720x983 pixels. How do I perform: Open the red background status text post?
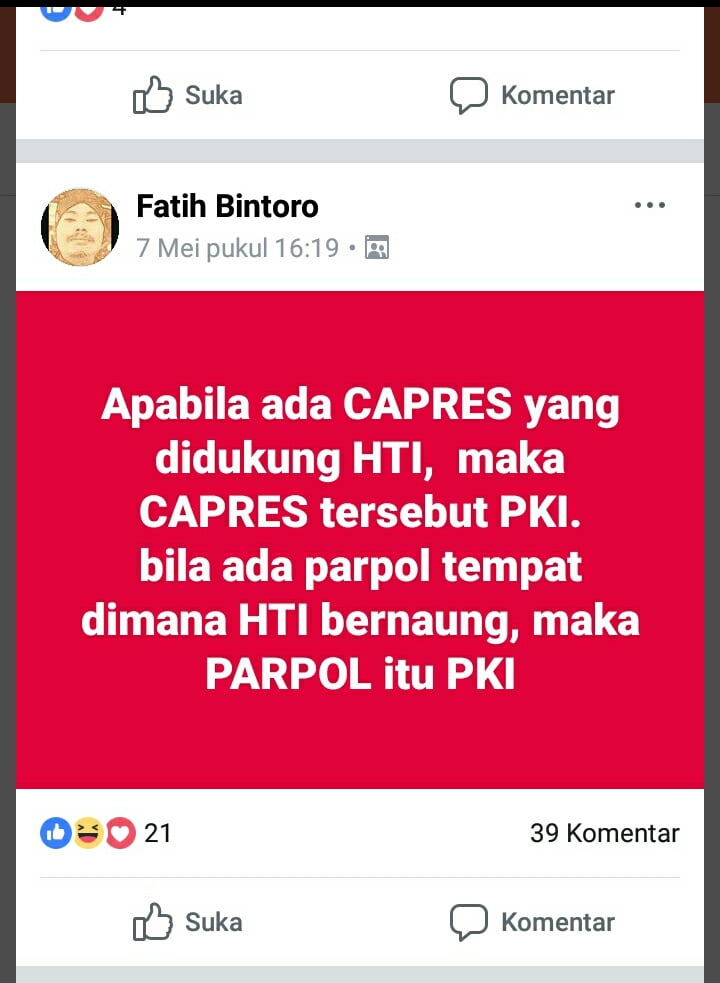point(360,539)
